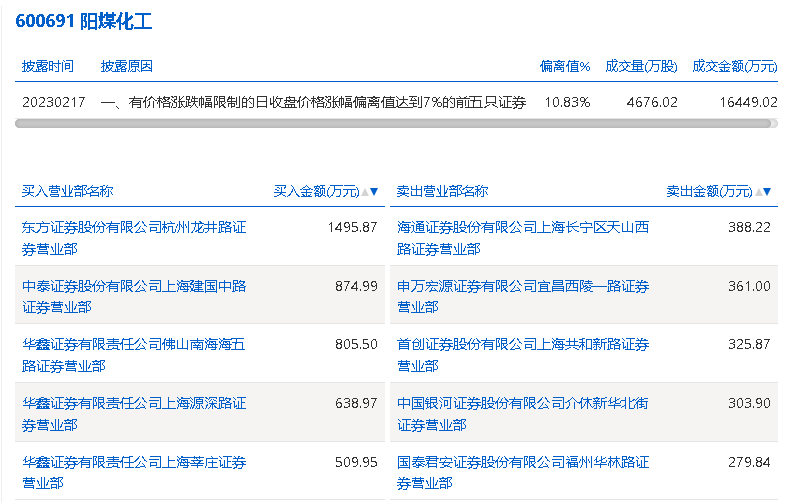Click the 成交量(万股) column header
Image resolution: width=785 pixels, height=503 pixels.
point(641,66)
